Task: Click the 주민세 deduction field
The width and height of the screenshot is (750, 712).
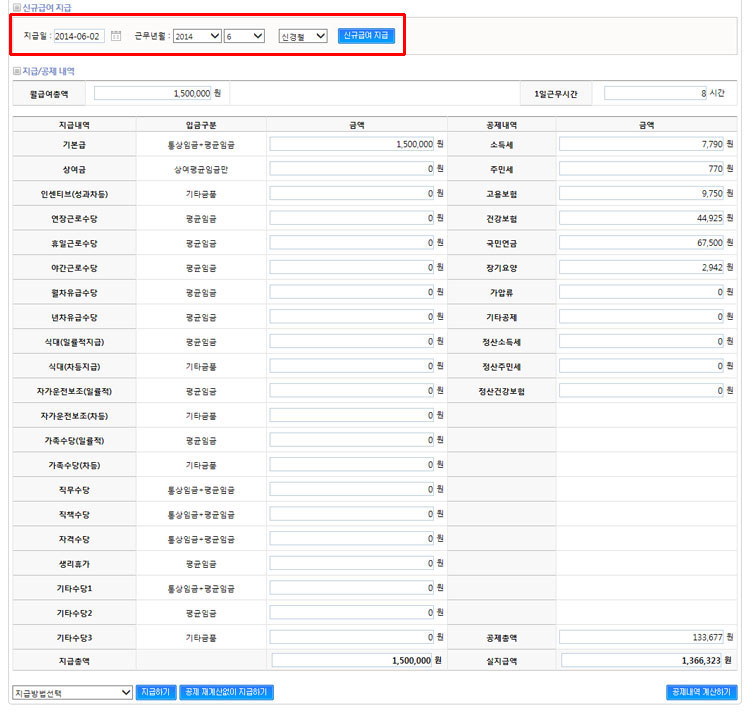Action: 641,168
